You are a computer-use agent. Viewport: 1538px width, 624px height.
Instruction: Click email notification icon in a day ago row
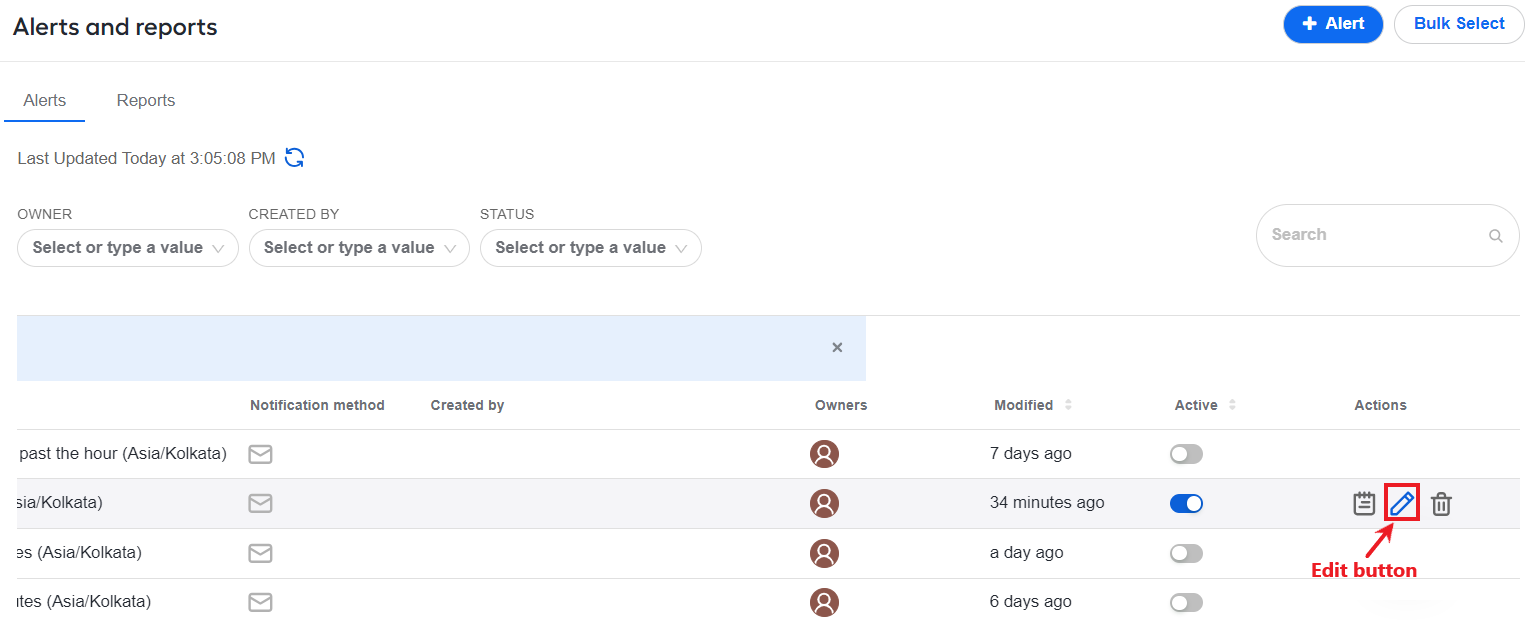[260, 553]
